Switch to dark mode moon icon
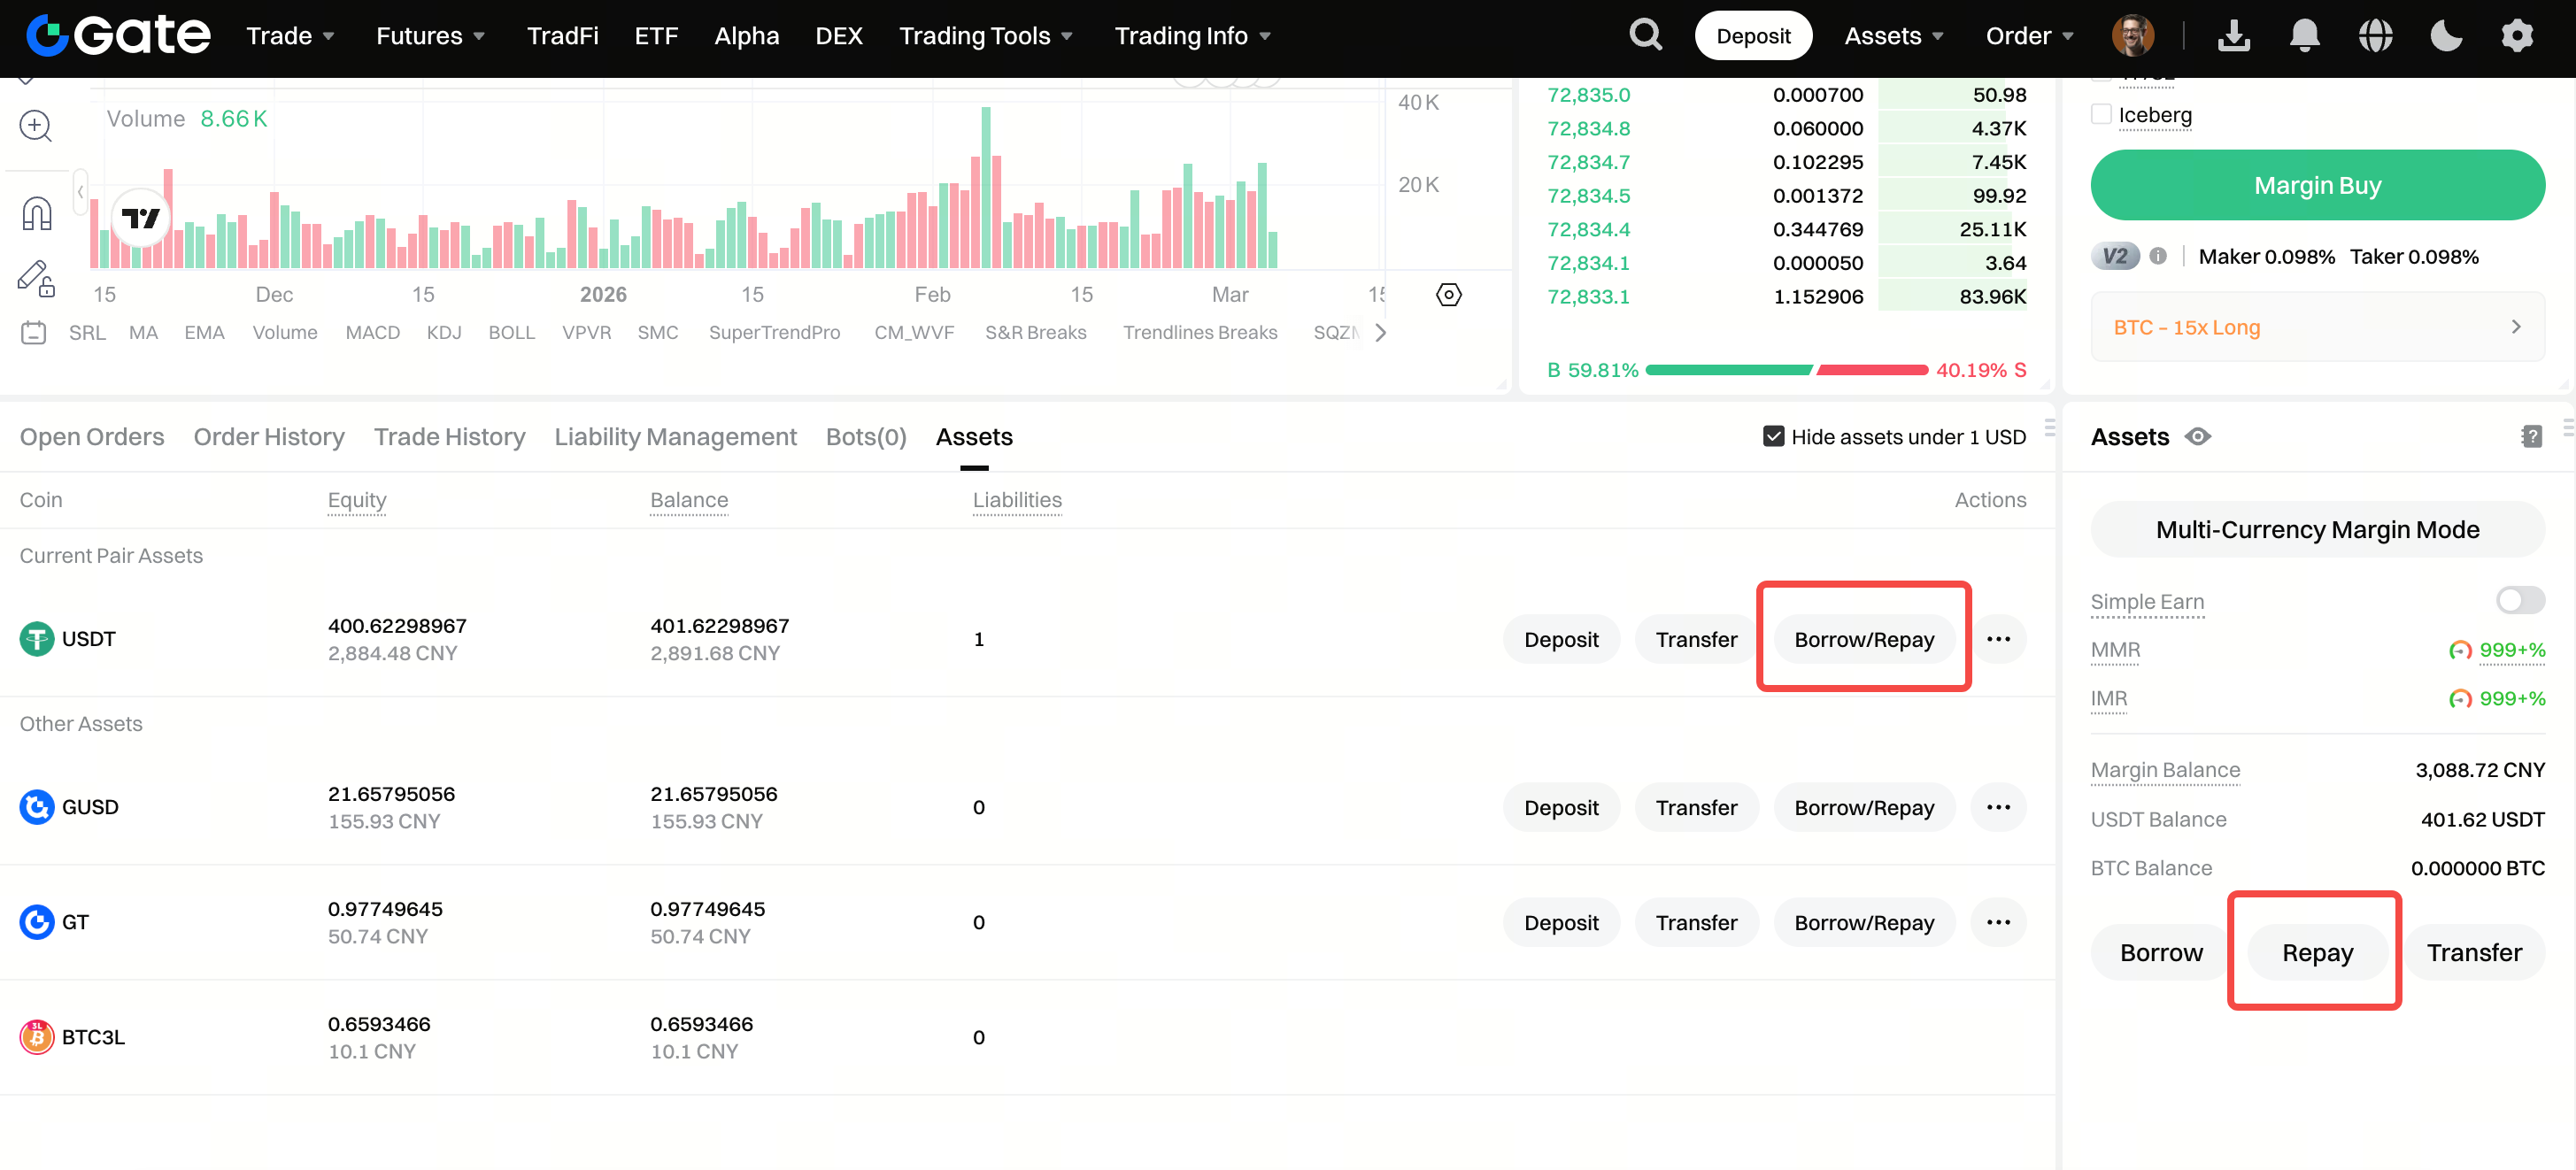This screenshot has width=2576, height=1170. pyautogui.click(x=2445, y=36)
